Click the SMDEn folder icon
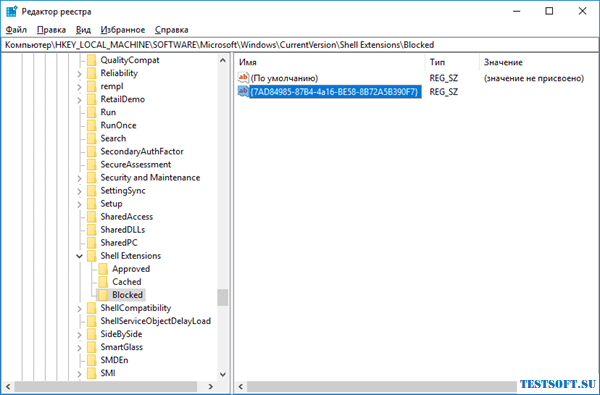Image resolution: width=600 pixels, height=395 pixels. point(91,360)
